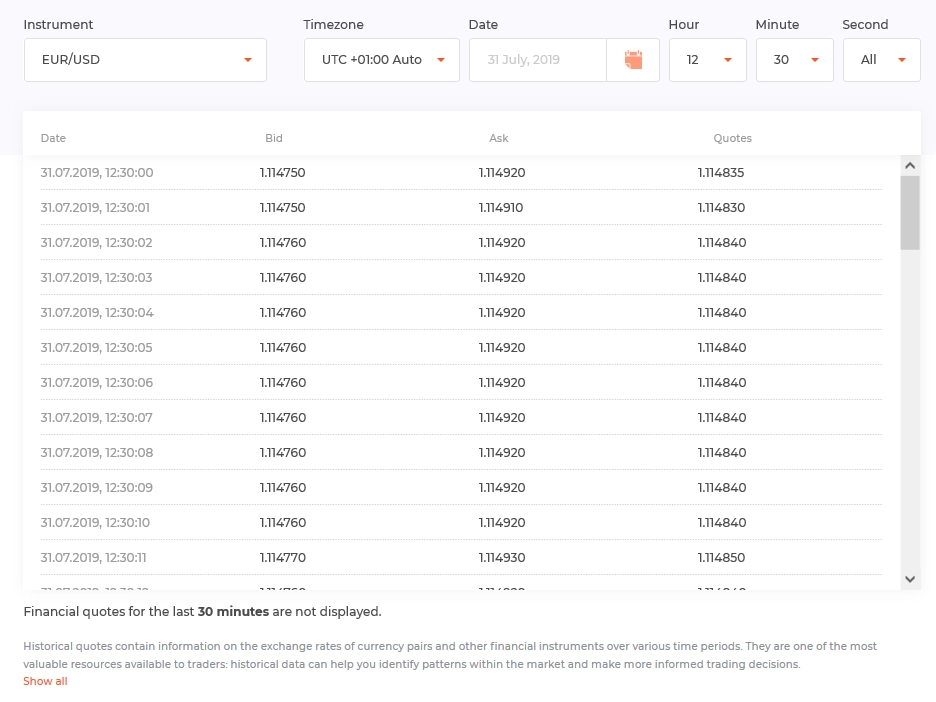Click the Date column header
This screenshot has width=936, height=702.
(x=53, y=138)
